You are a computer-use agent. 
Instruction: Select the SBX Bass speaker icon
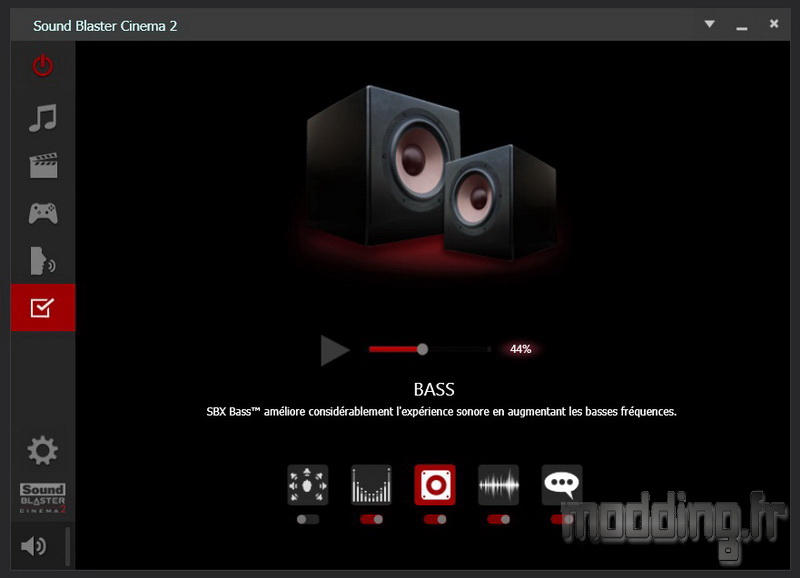point(435,485)
